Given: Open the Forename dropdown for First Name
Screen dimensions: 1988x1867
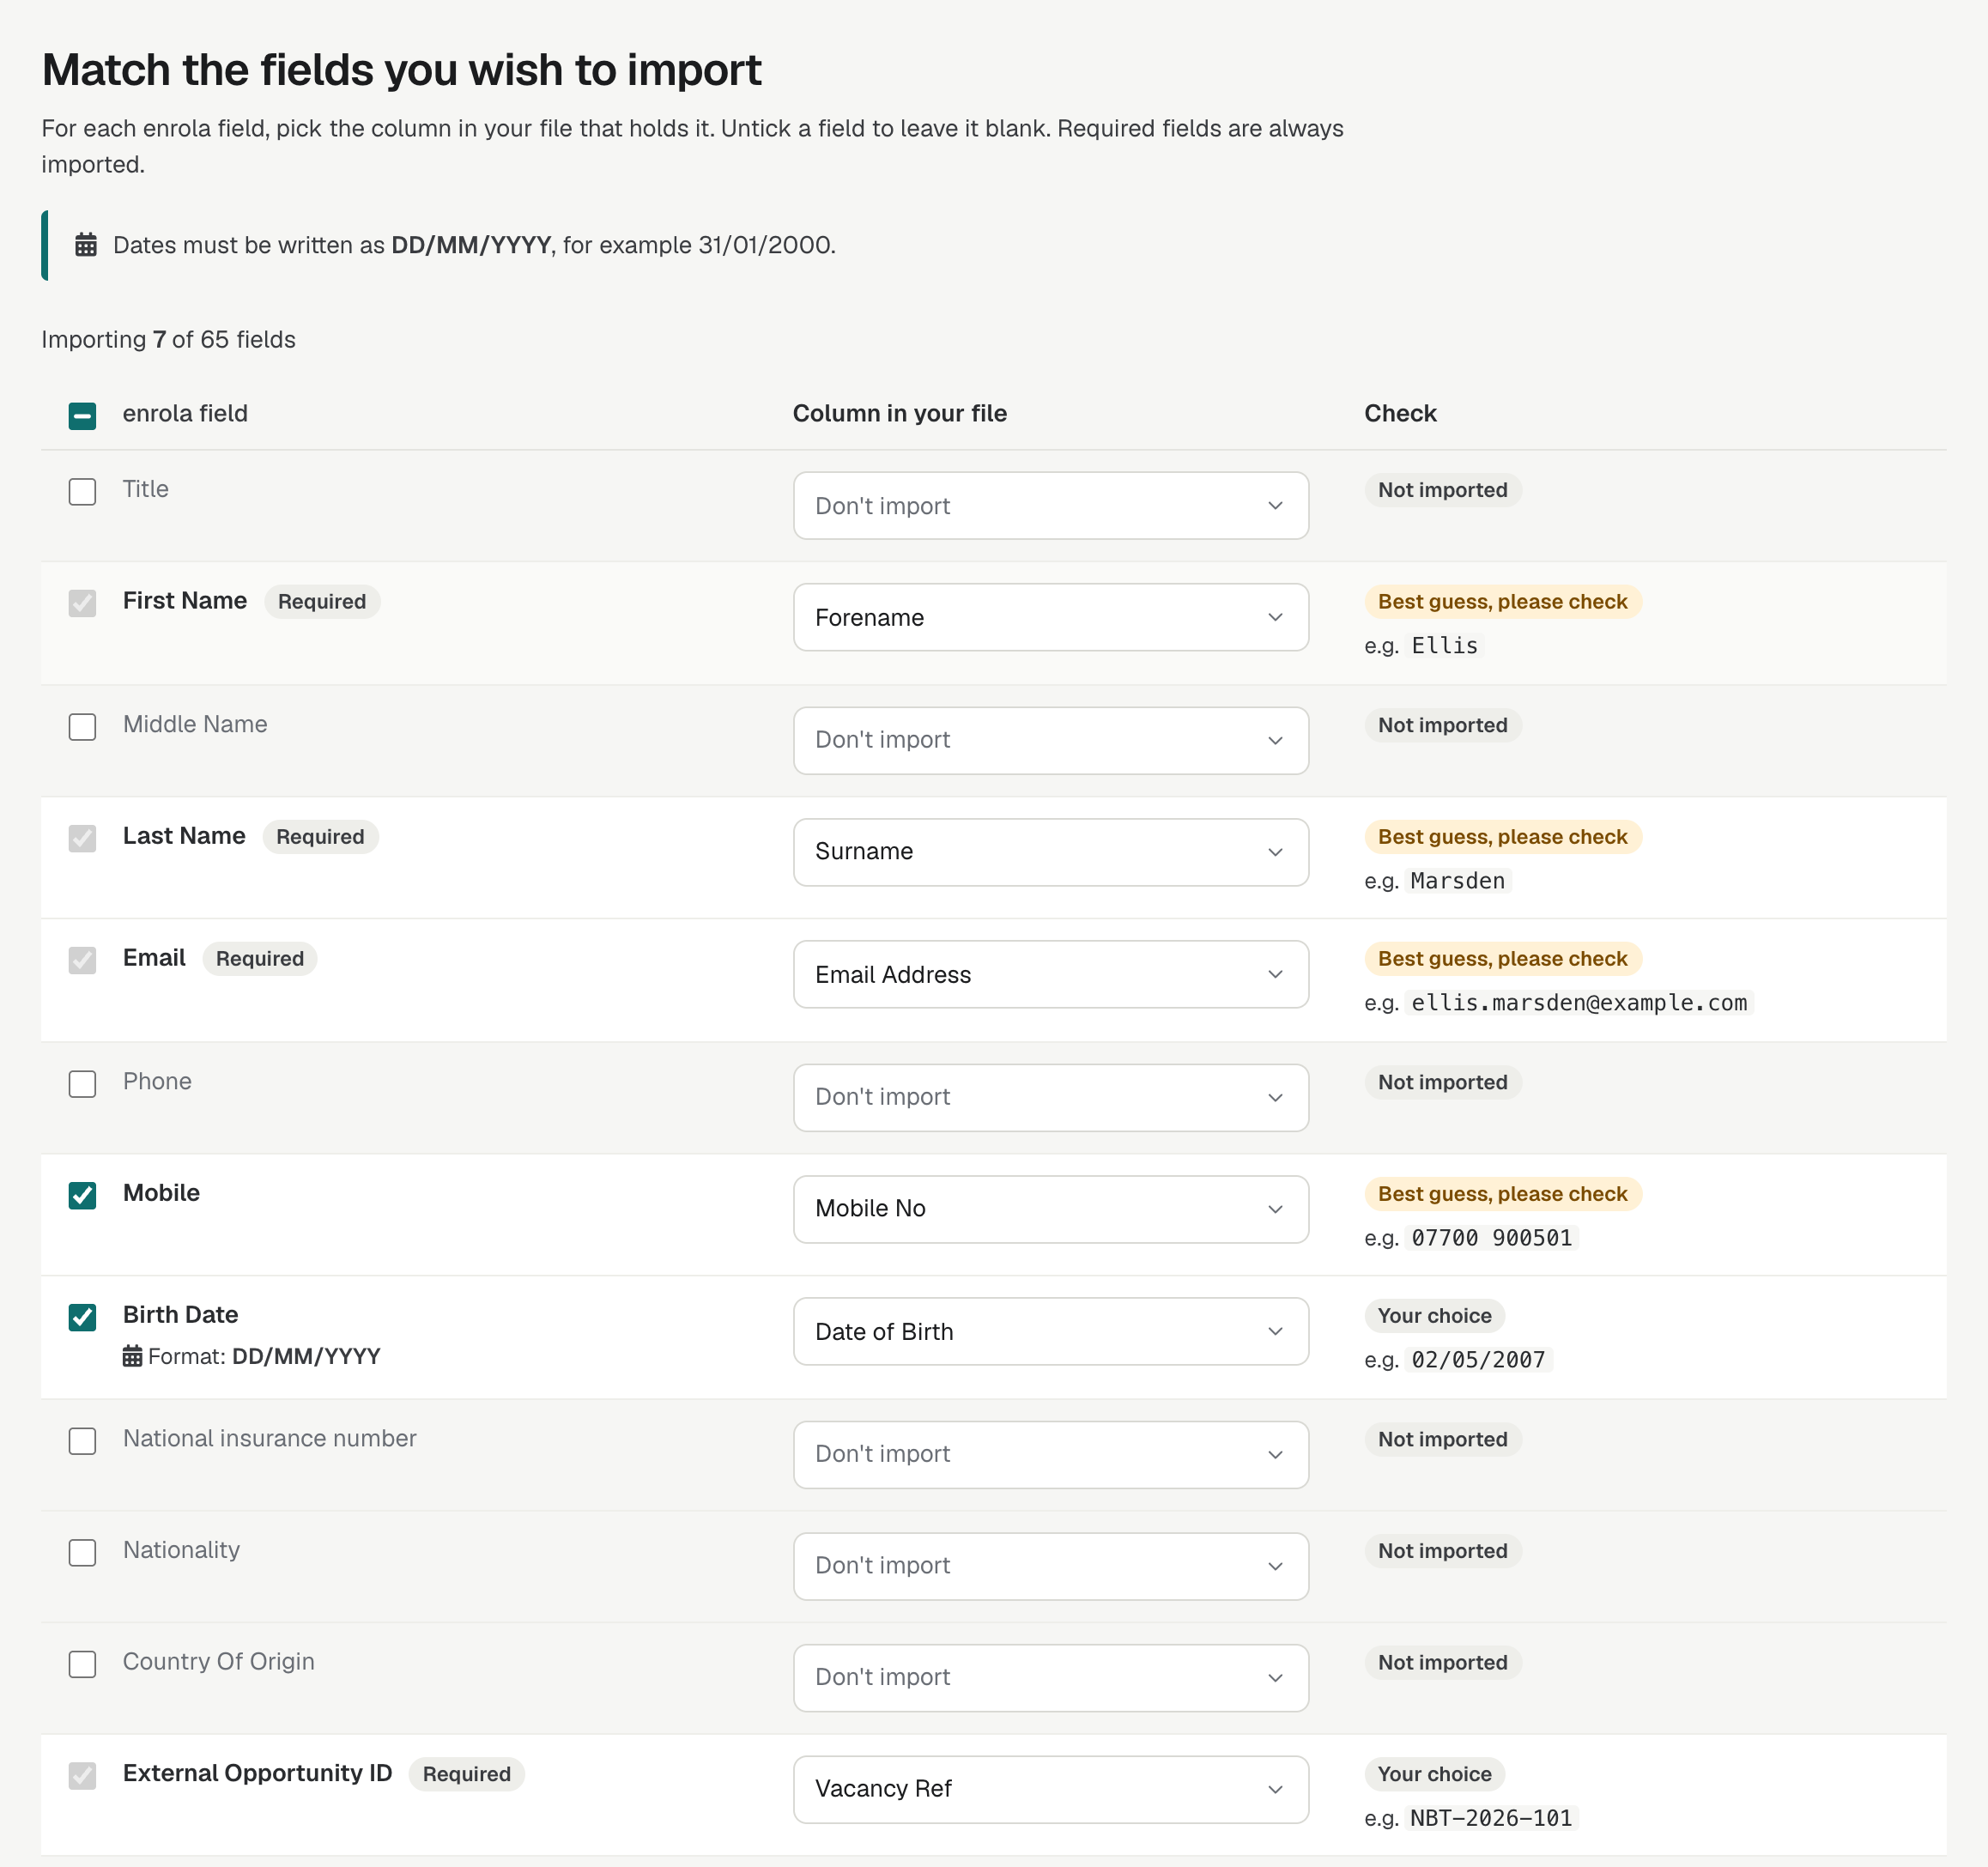Looking at the screenshot, I should tap(1051, 618).
